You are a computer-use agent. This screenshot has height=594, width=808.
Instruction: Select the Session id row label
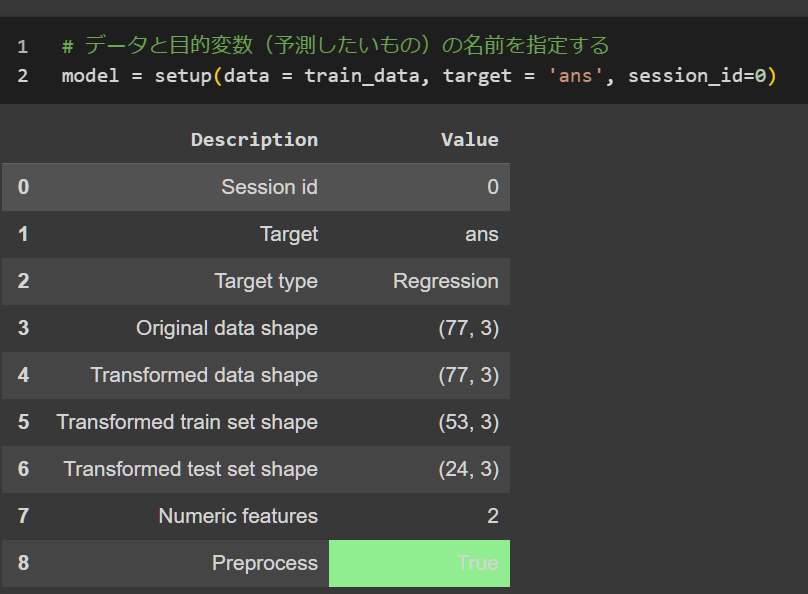coord(270,187)
